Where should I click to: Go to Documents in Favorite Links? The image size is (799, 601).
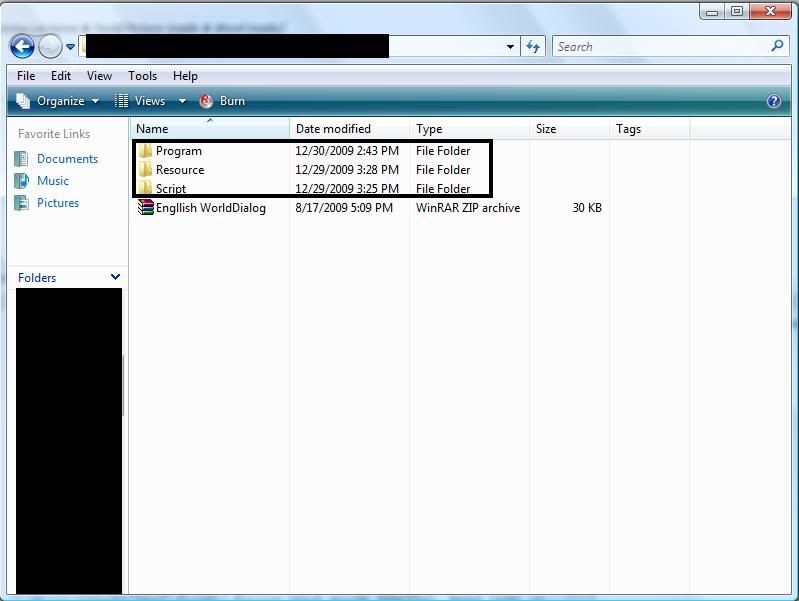tap(67, 159)
